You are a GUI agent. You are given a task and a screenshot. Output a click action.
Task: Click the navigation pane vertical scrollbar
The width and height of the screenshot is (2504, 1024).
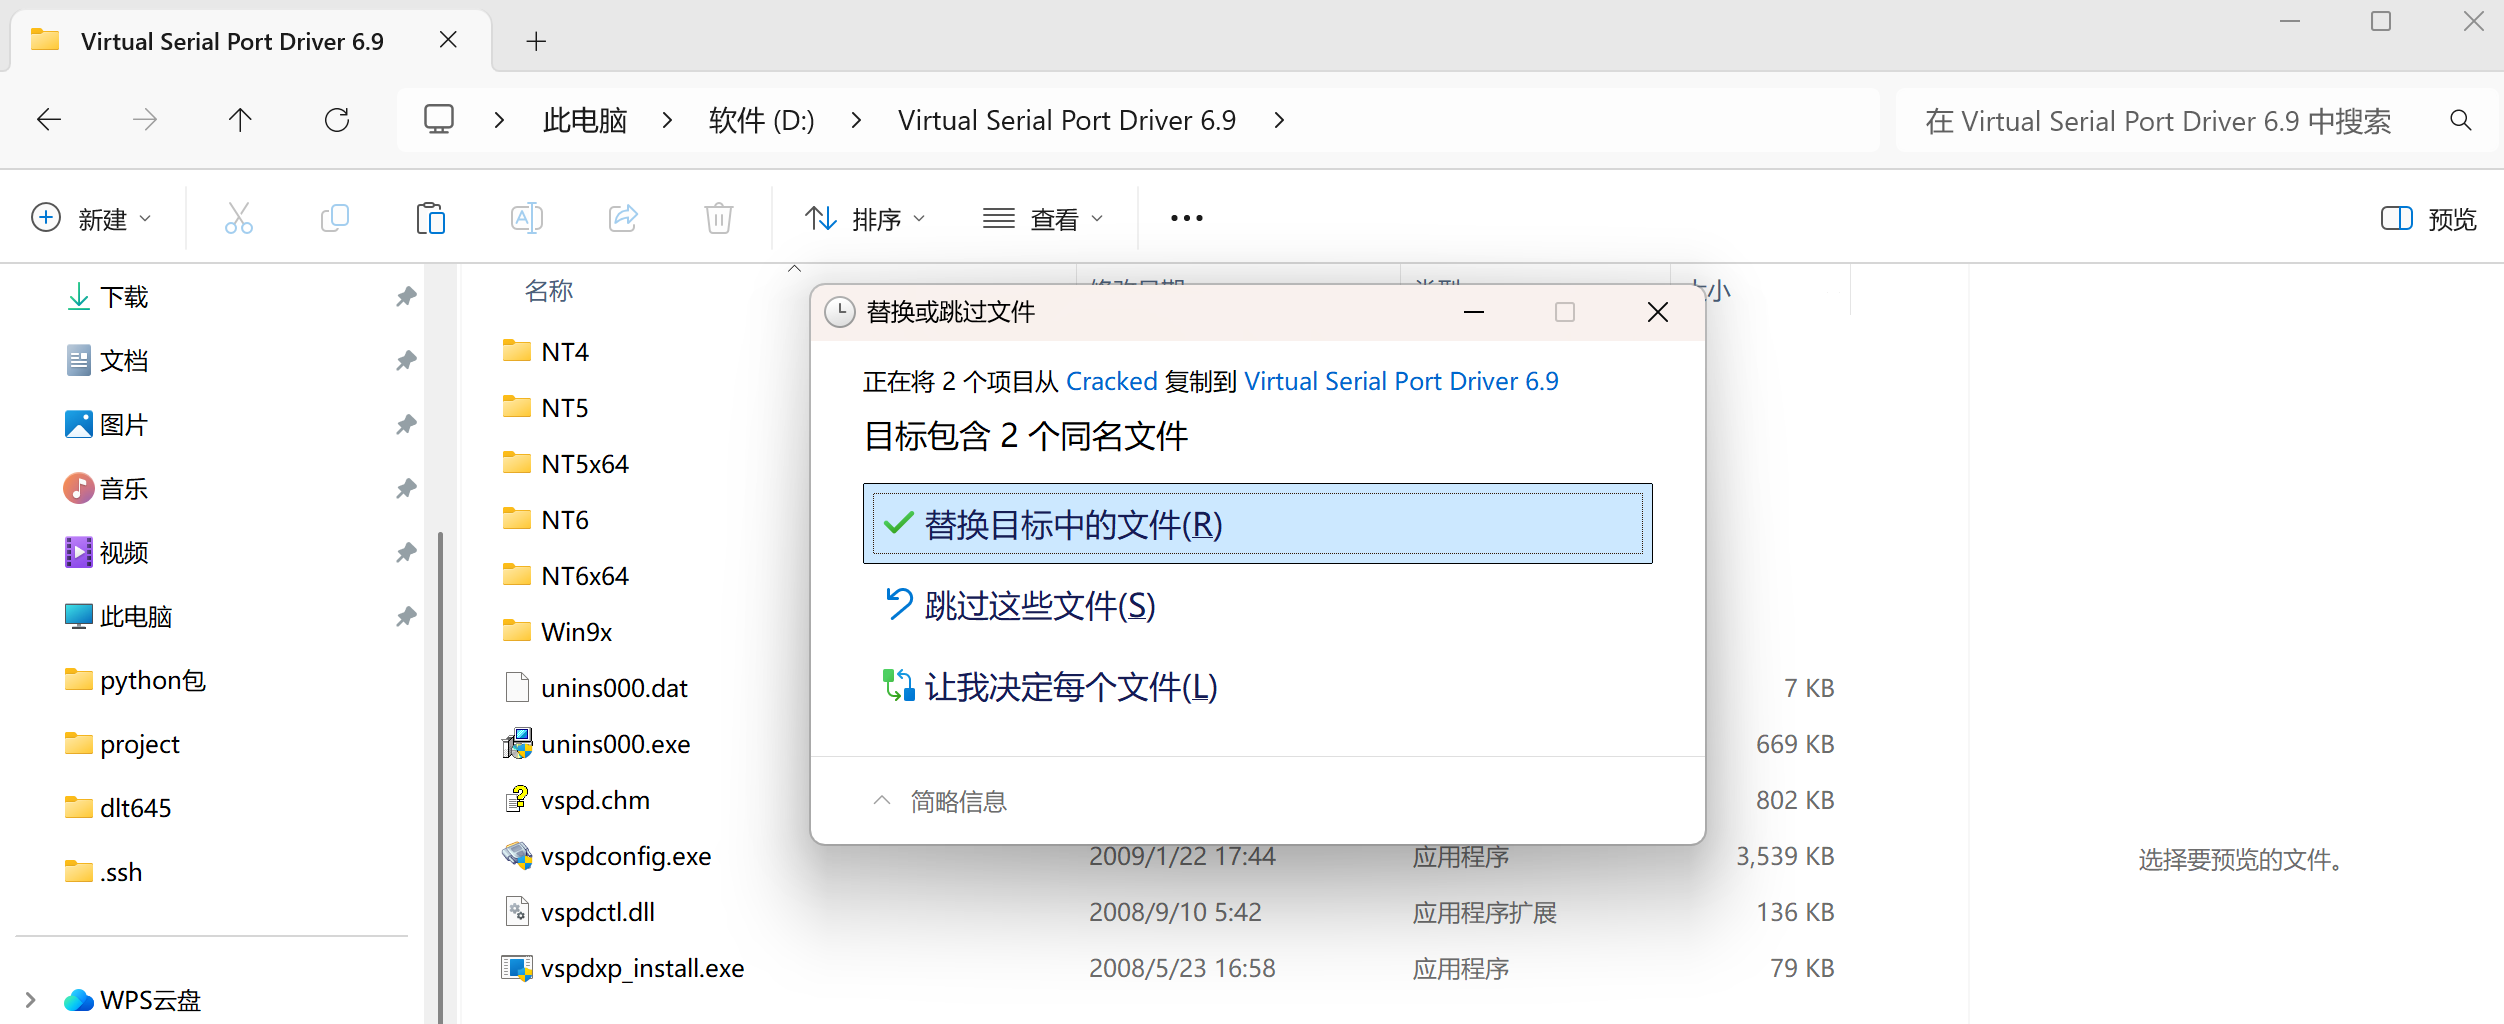point(440,780)
